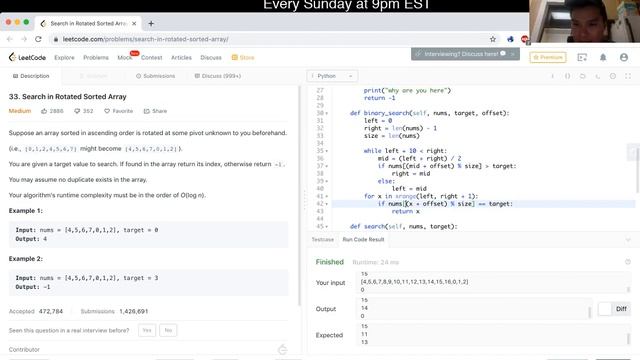The height and width of the screenshot is (360, 640).
Task: Share this problem
Action: [155, 111]
